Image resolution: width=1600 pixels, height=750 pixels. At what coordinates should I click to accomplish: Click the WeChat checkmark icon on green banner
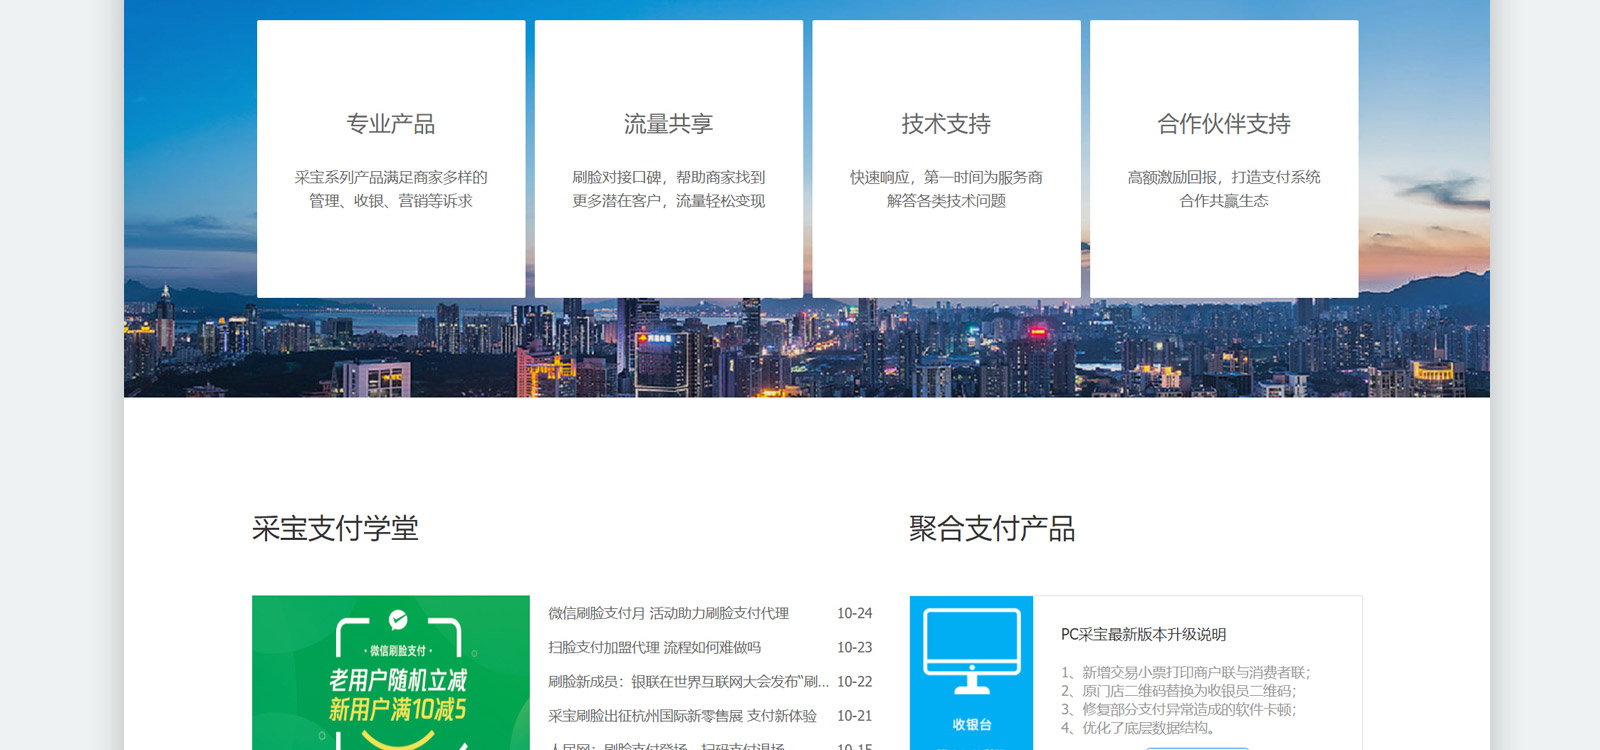click(398, 620)
